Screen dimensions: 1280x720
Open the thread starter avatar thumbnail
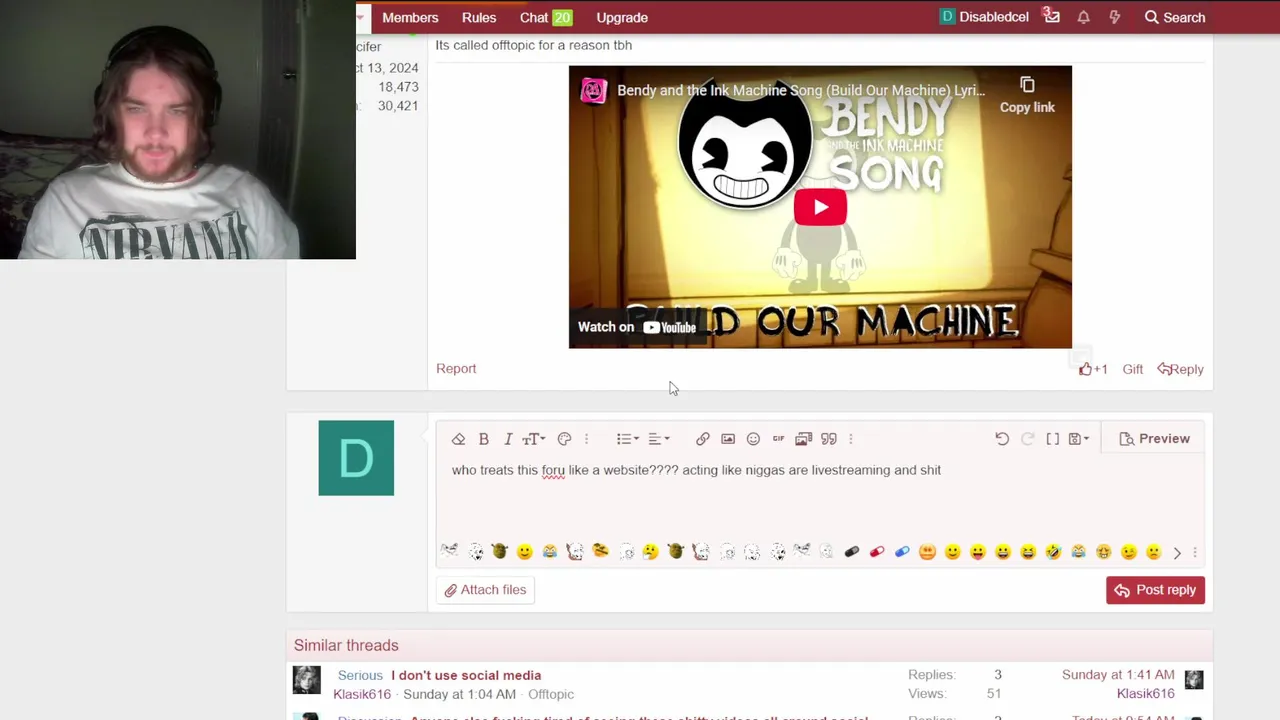click(307, 680)
